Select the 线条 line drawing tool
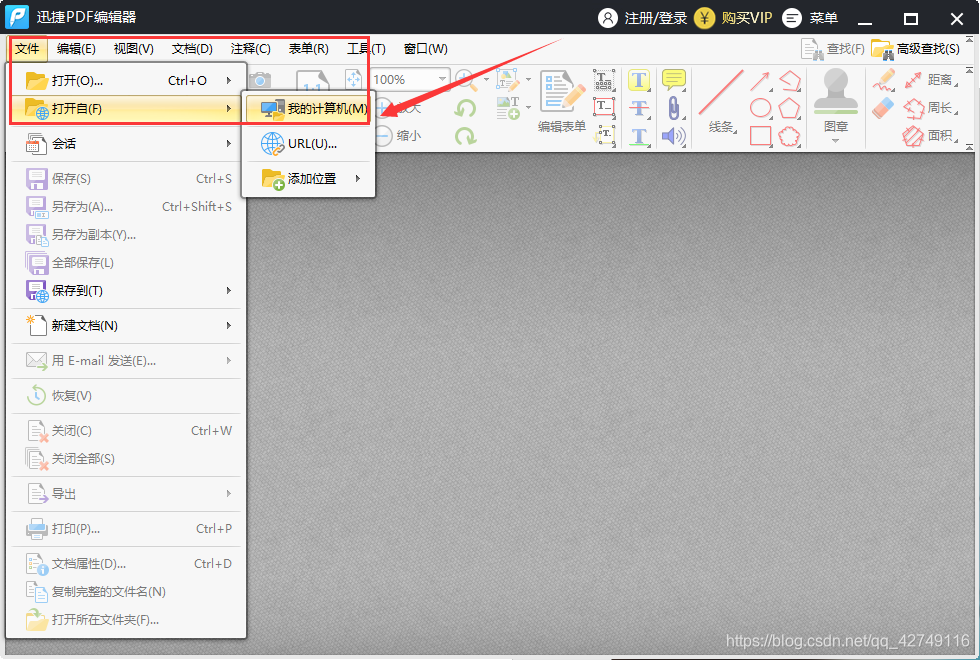 point(721,101)
